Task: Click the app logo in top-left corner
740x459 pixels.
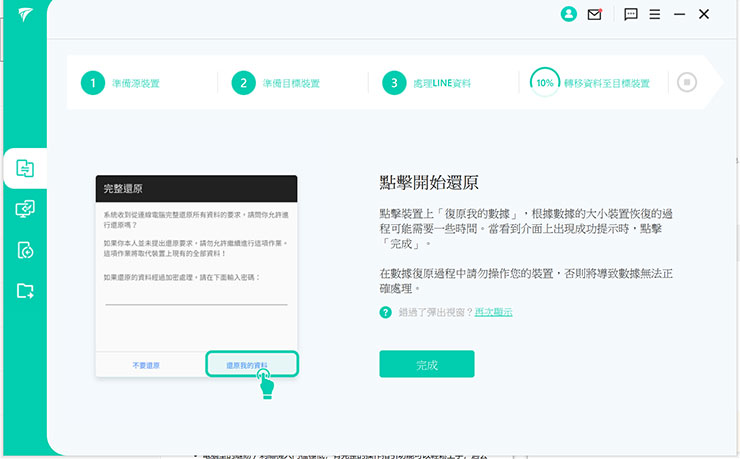Action: [x=24, y=18]
